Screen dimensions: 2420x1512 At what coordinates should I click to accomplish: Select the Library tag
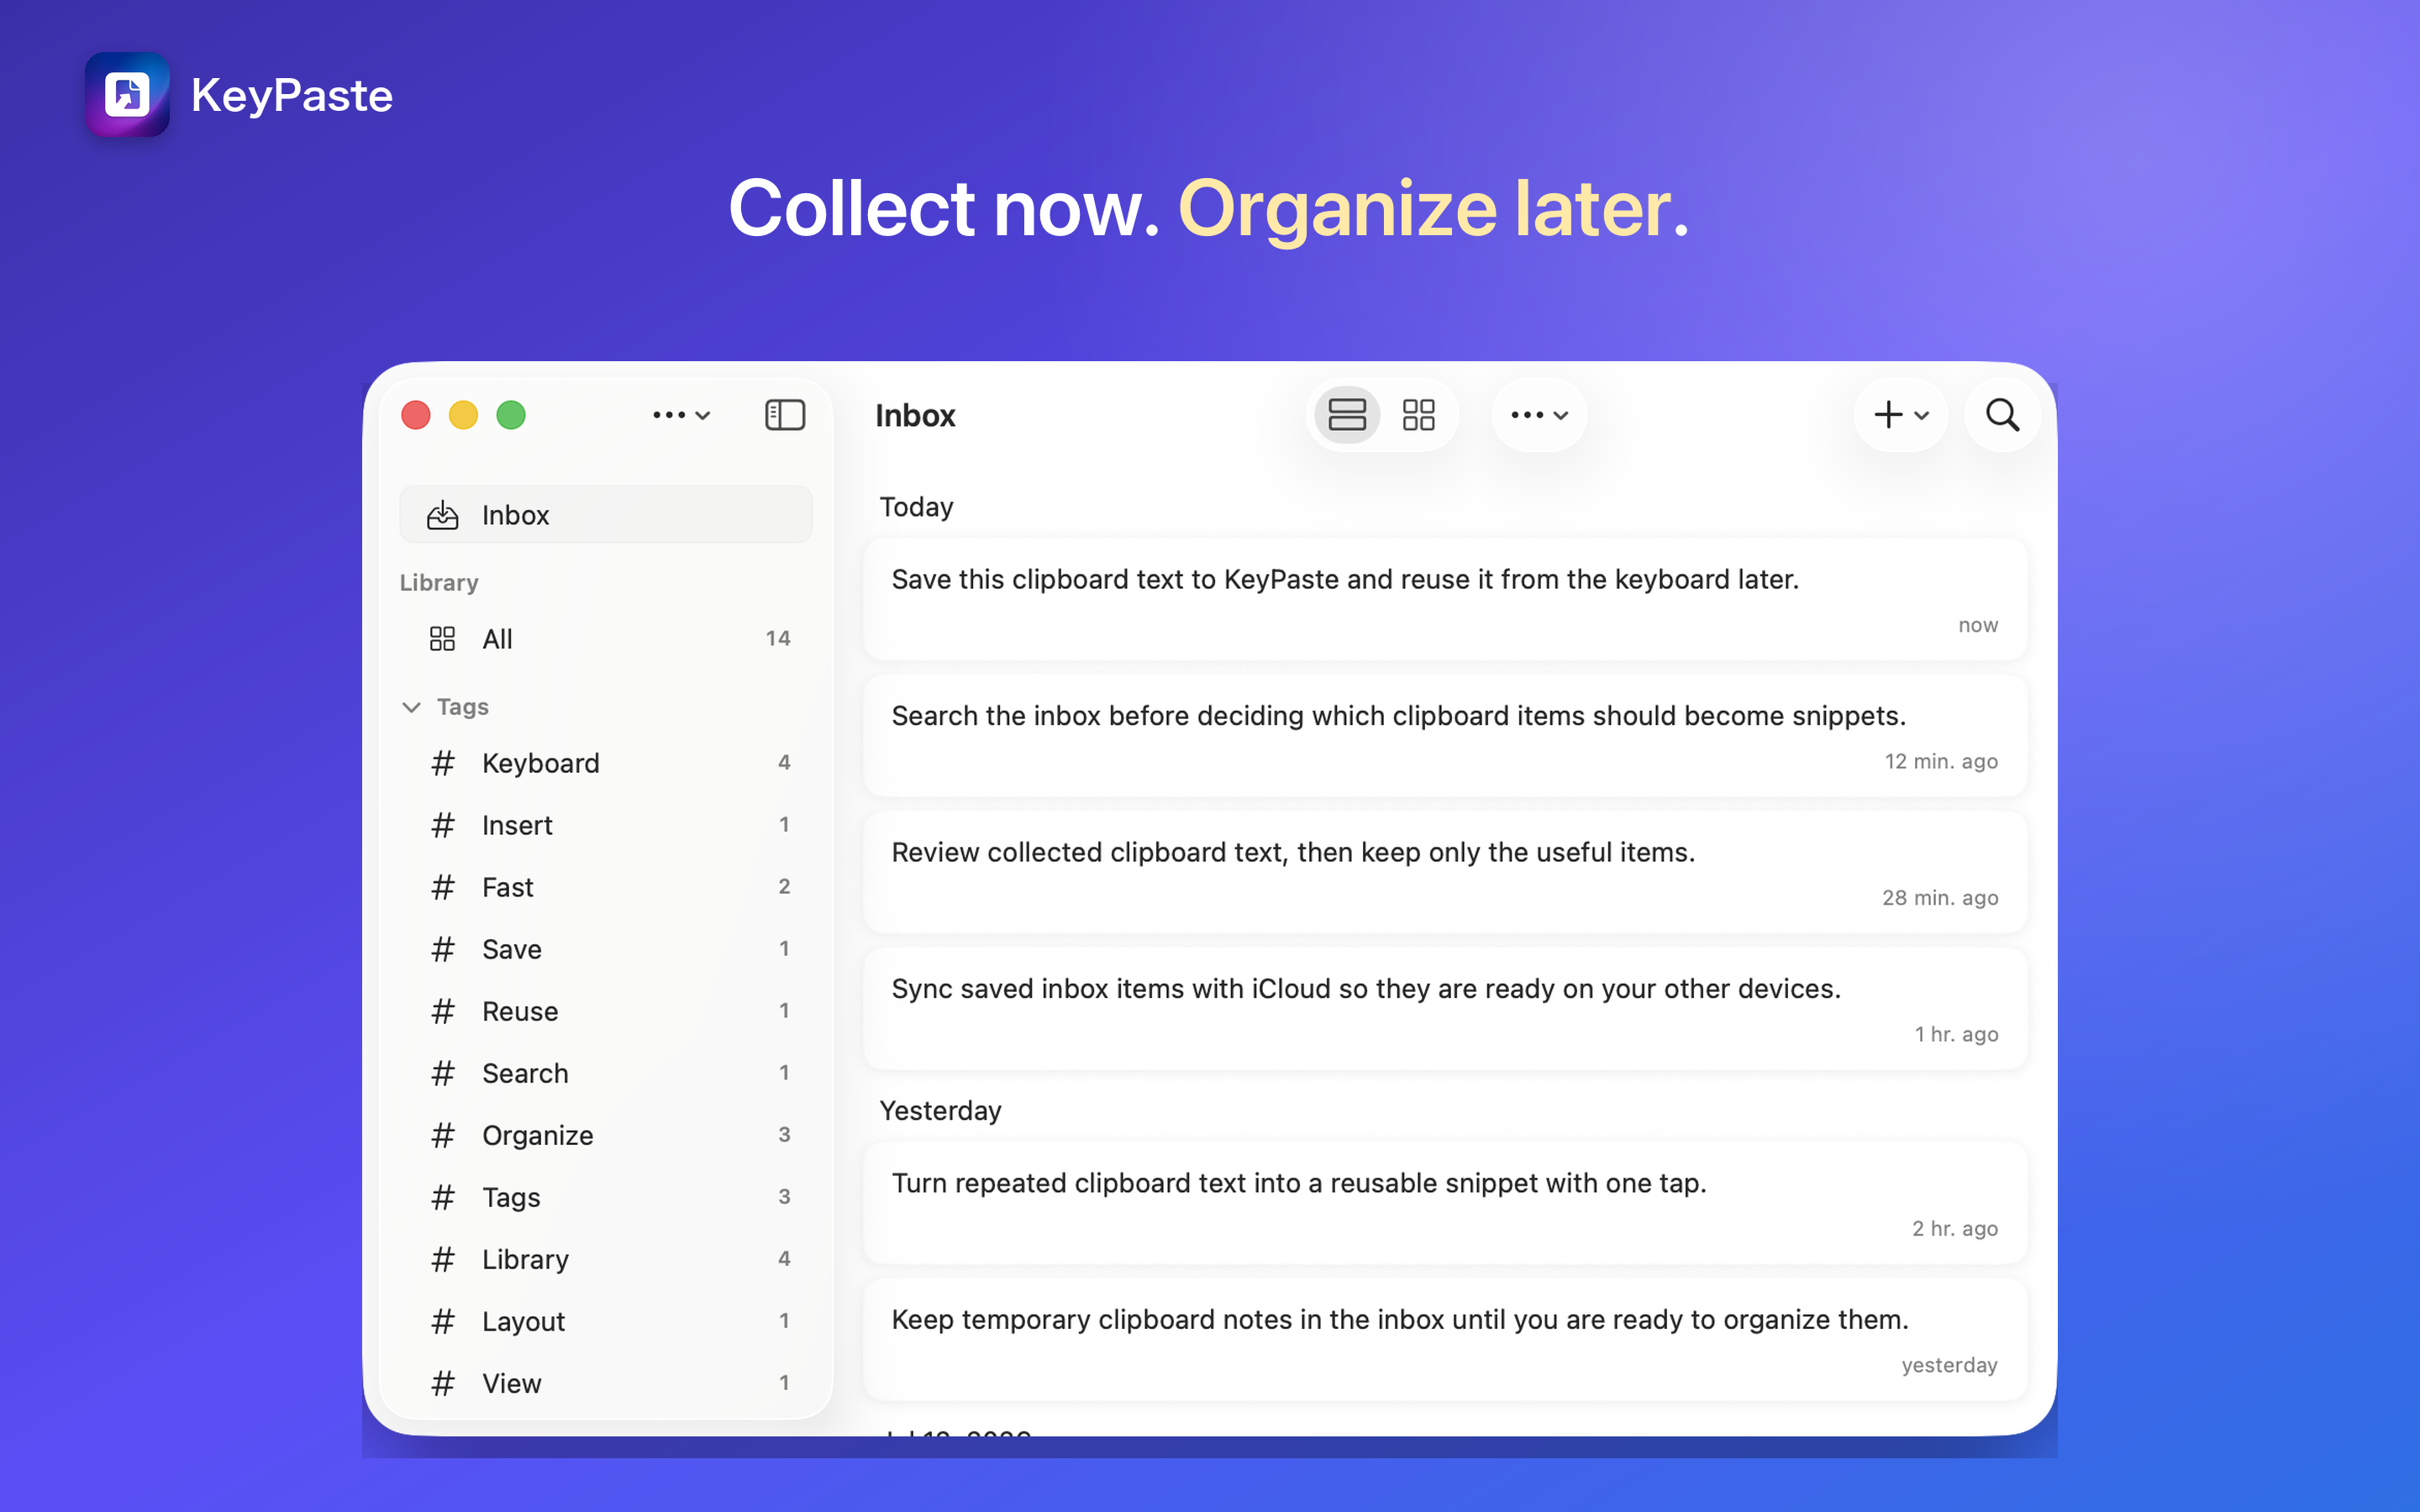tap(606, 1259)
